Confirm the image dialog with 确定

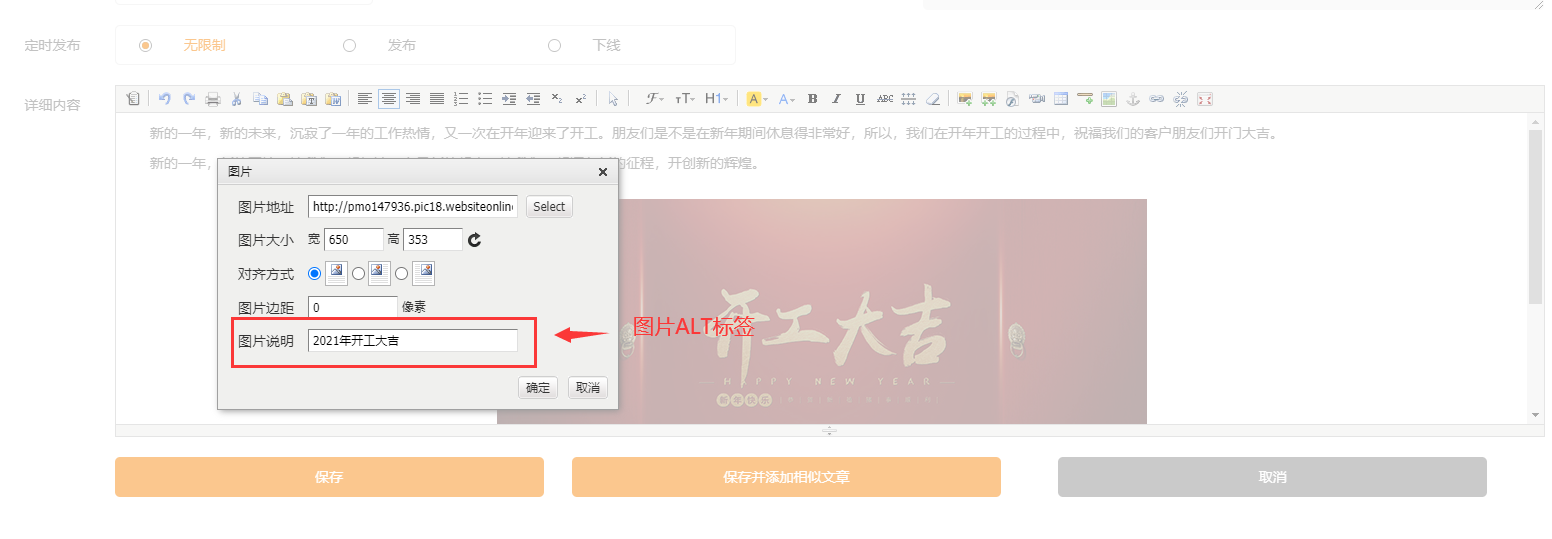538,388
